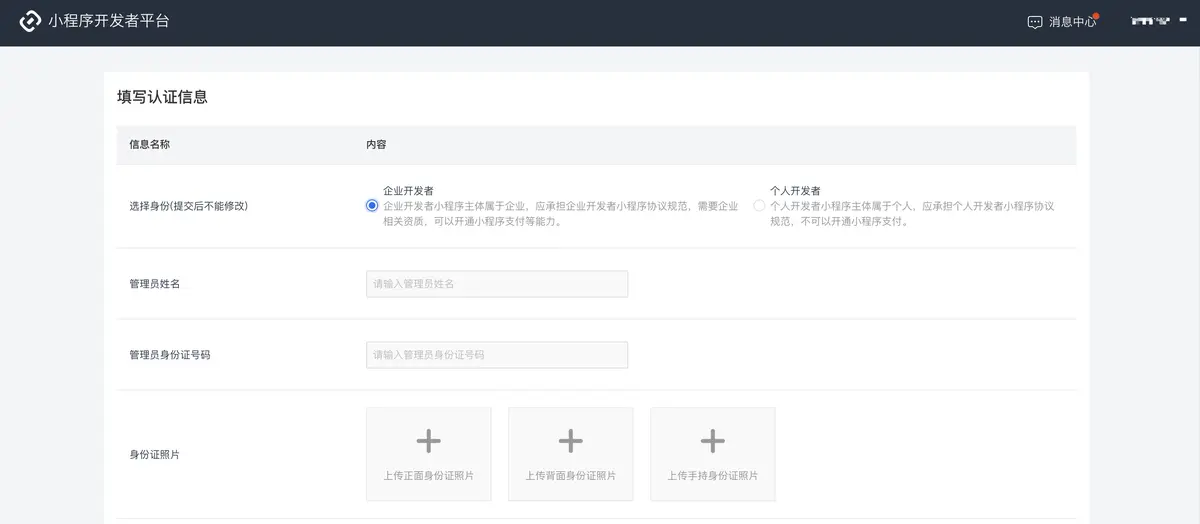Focus the 管理员身份证号码 input field
This screenshot has width=1200, height=524.
click(497, 355)
